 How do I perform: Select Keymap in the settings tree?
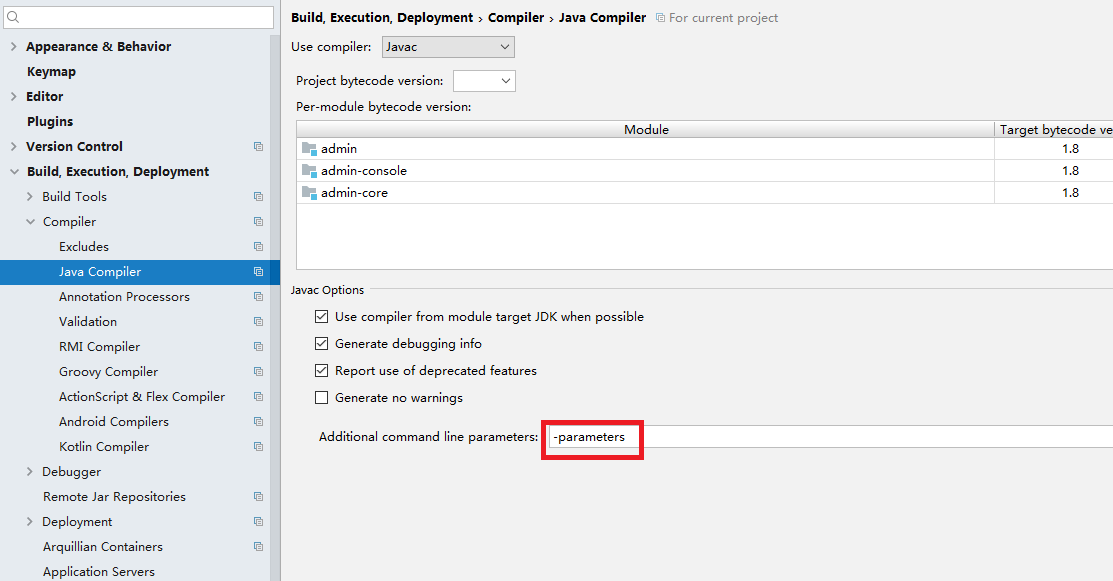[x=51, y=72]
